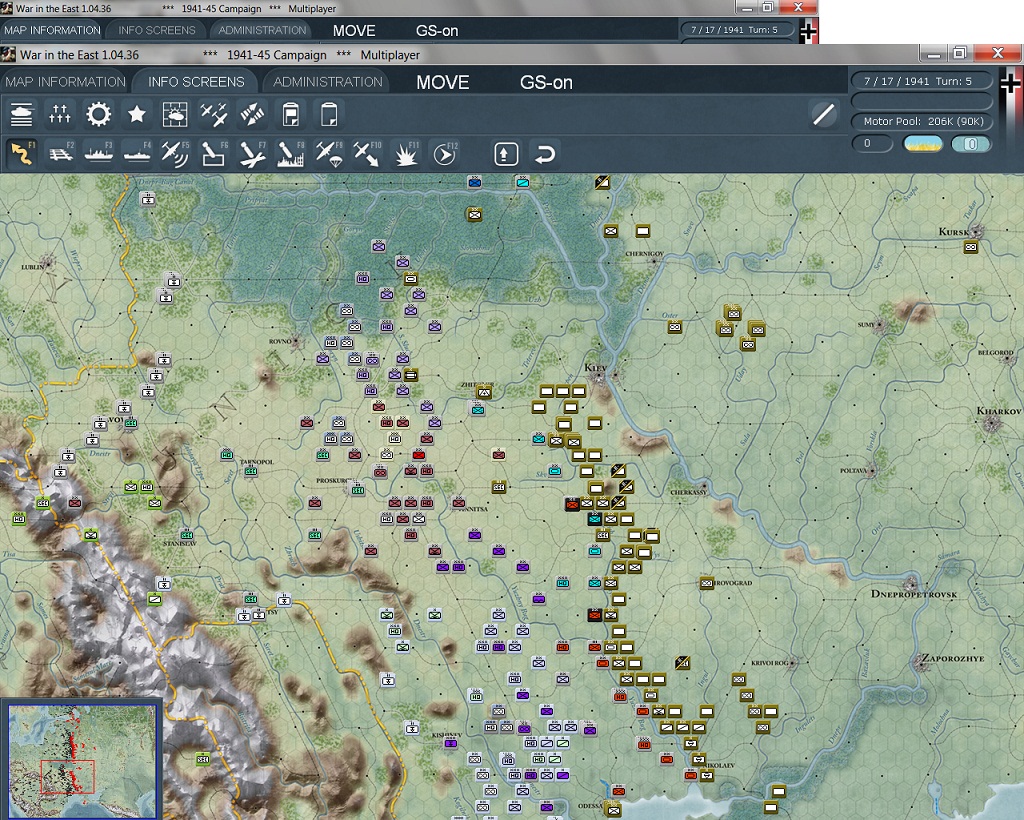1024x820 pixels.
Task: Click the opposing striped arrows icon
Action: [252, 114]
